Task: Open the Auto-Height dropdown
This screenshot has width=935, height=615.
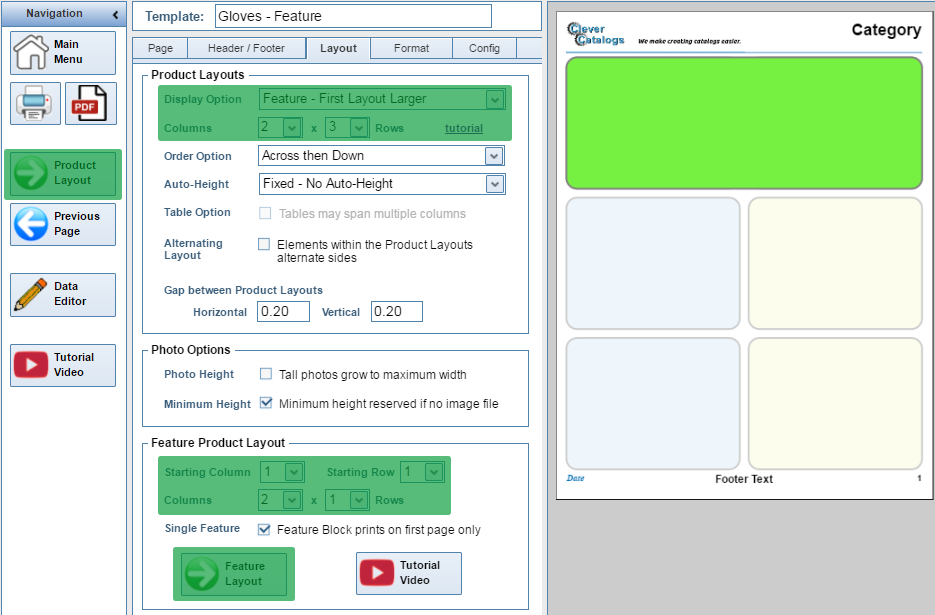Action: click(493, 184)
